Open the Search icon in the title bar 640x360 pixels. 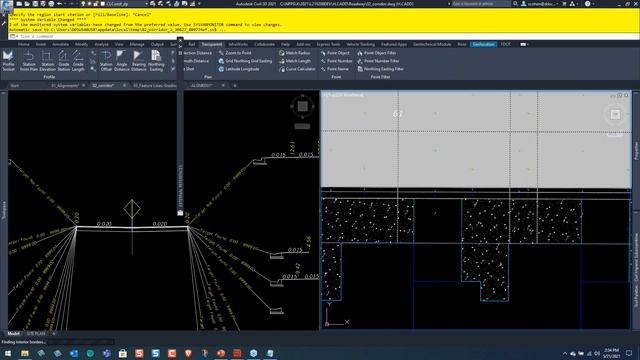516,4
